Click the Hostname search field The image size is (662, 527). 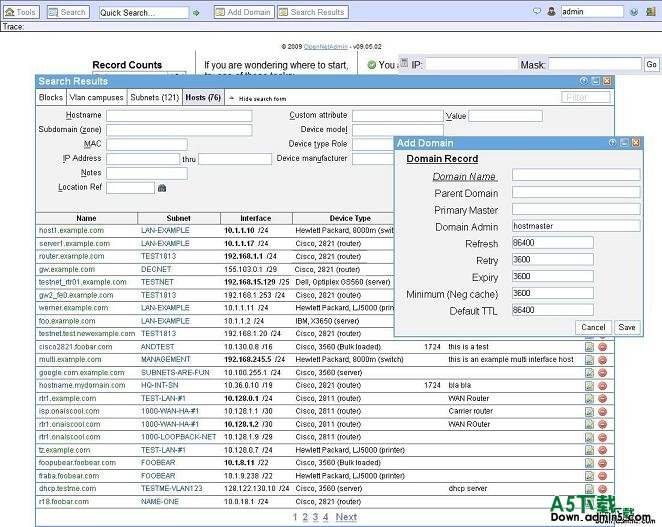click(179, 116)
